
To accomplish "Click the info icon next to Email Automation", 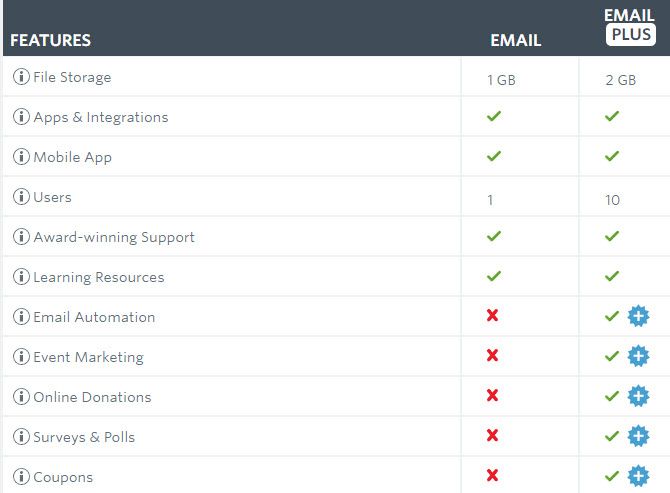I will pos(21,317).
